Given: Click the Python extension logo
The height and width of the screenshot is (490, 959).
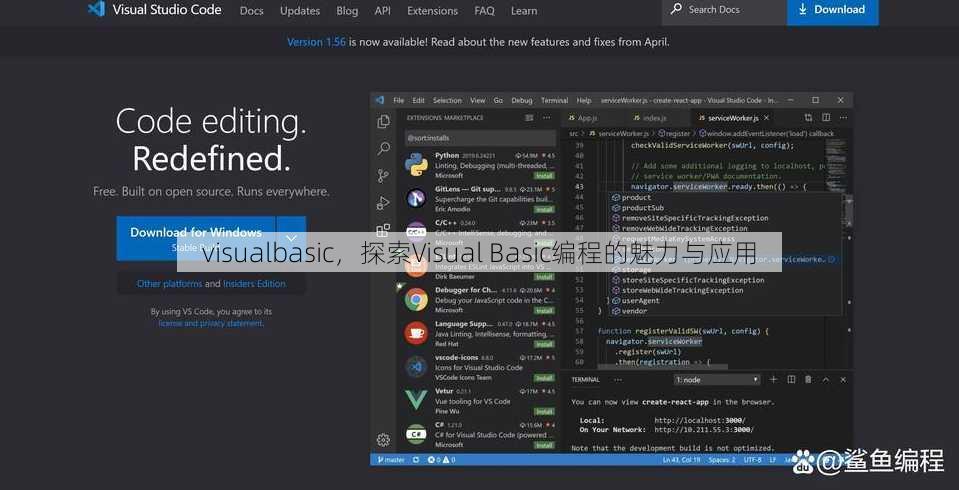Looking at the screenshot, I should tap(416, 165).
